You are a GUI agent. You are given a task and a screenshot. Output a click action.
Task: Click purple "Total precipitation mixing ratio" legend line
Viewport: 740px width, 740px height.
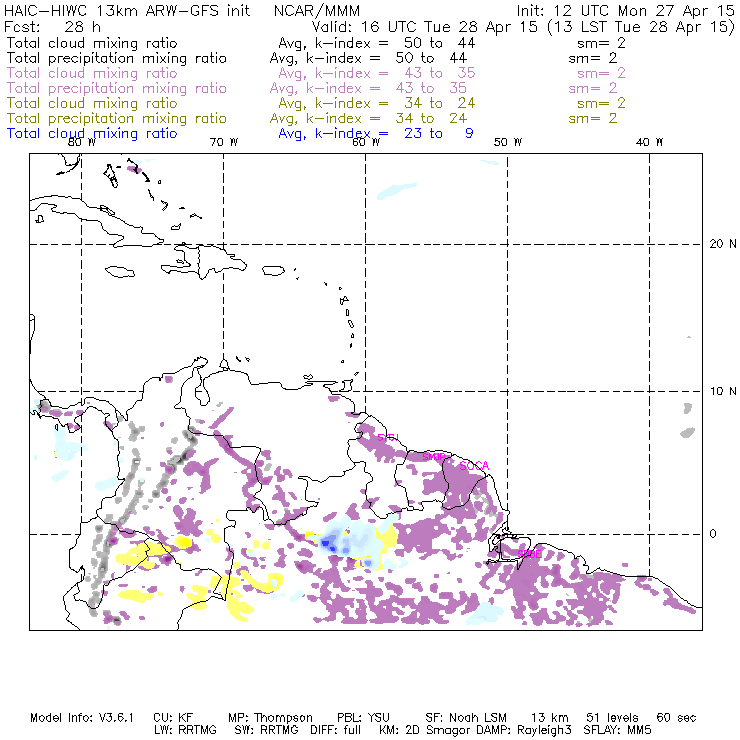[x=117, y=89]
